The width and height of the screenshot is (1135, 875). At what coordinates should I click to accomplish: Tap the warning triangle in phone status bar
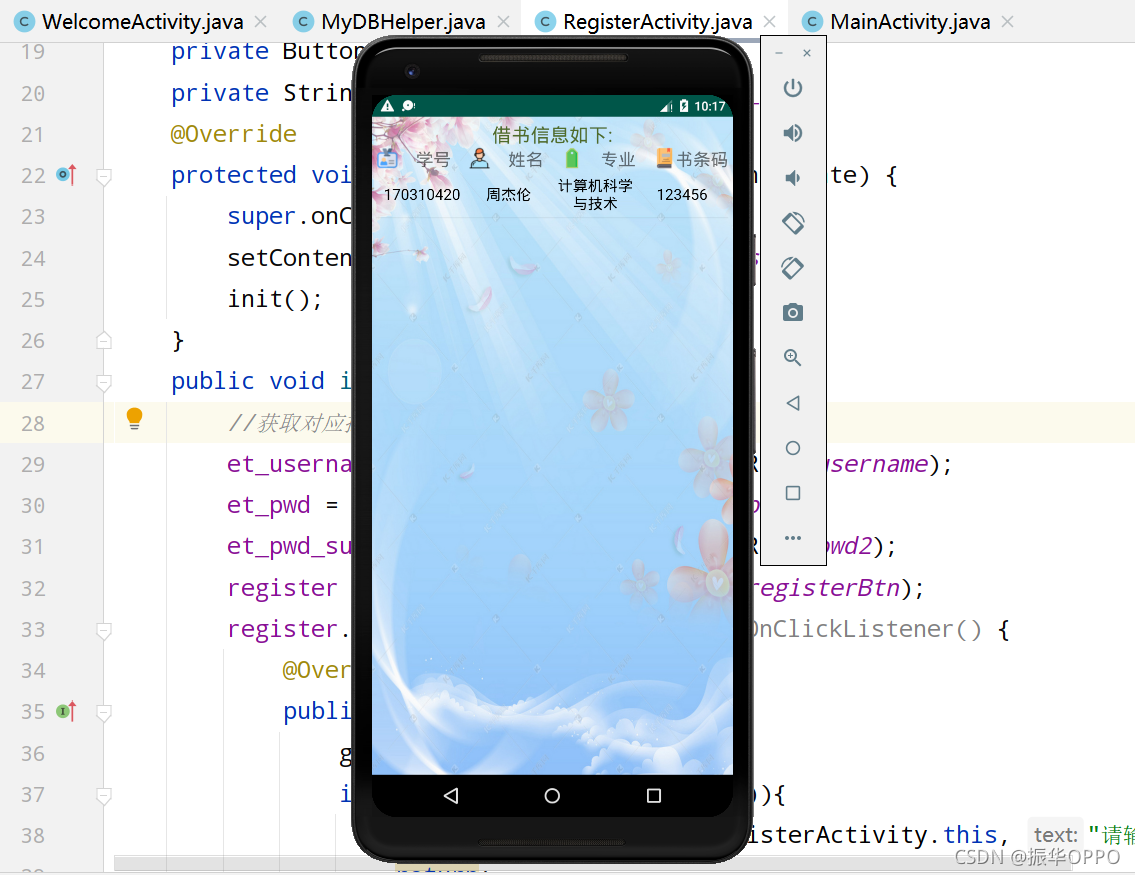(x=388, y=106)
